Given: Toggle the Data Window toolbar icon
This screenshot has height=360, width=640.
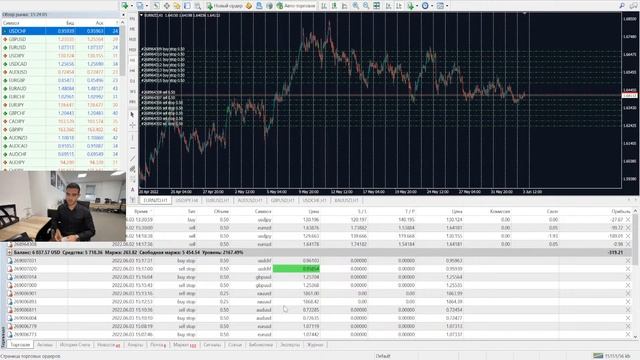Looking at the screenshot, I should (167, 6).
